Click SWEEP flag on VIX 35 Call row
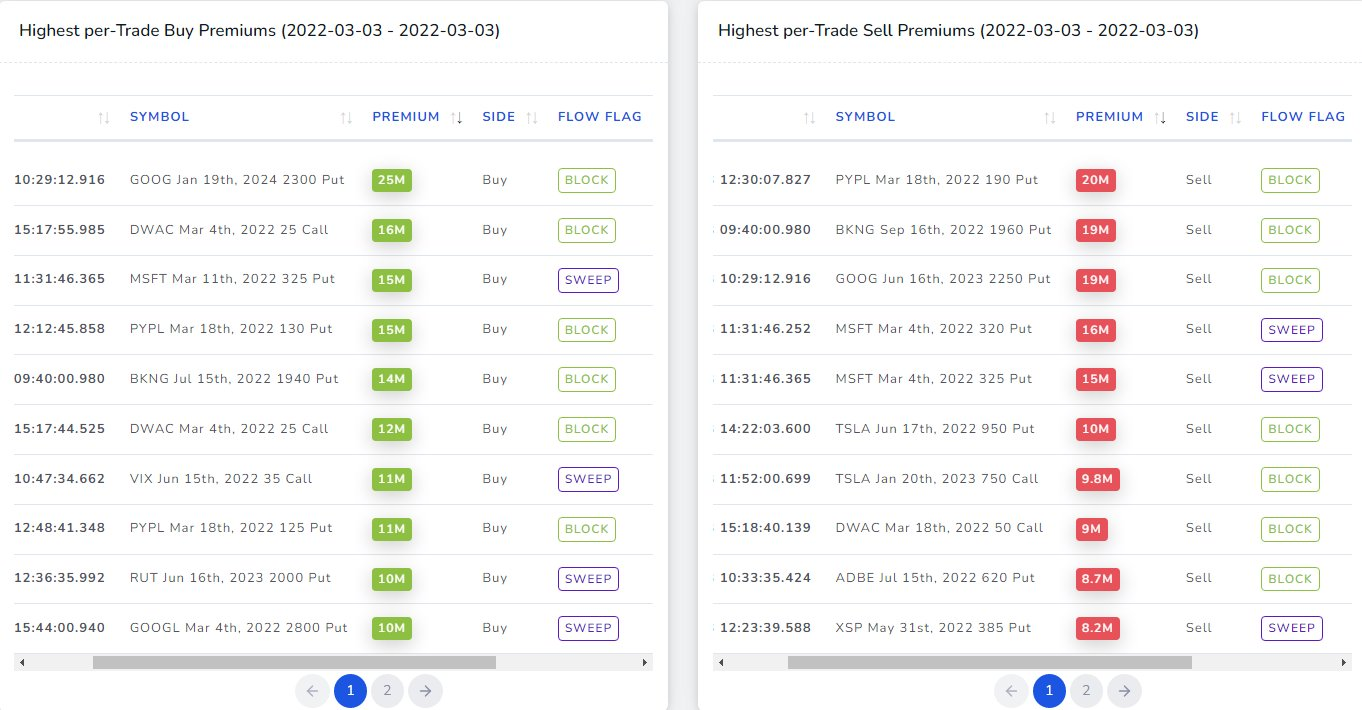1362x710 pixels. (588, 479)
